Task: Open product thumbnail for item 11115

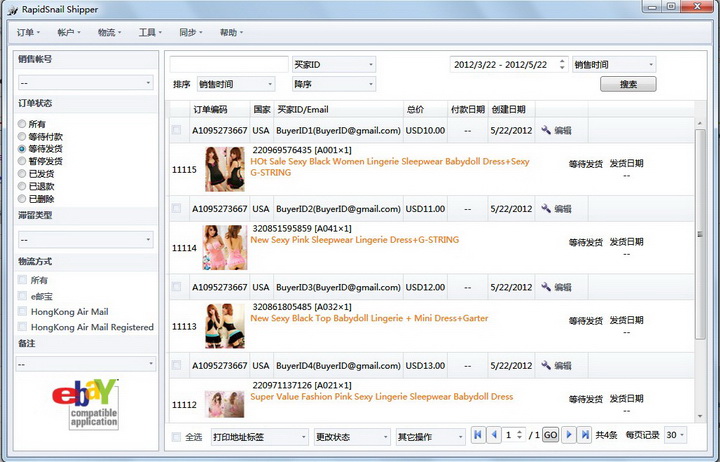Action: [x=225, y=169]
